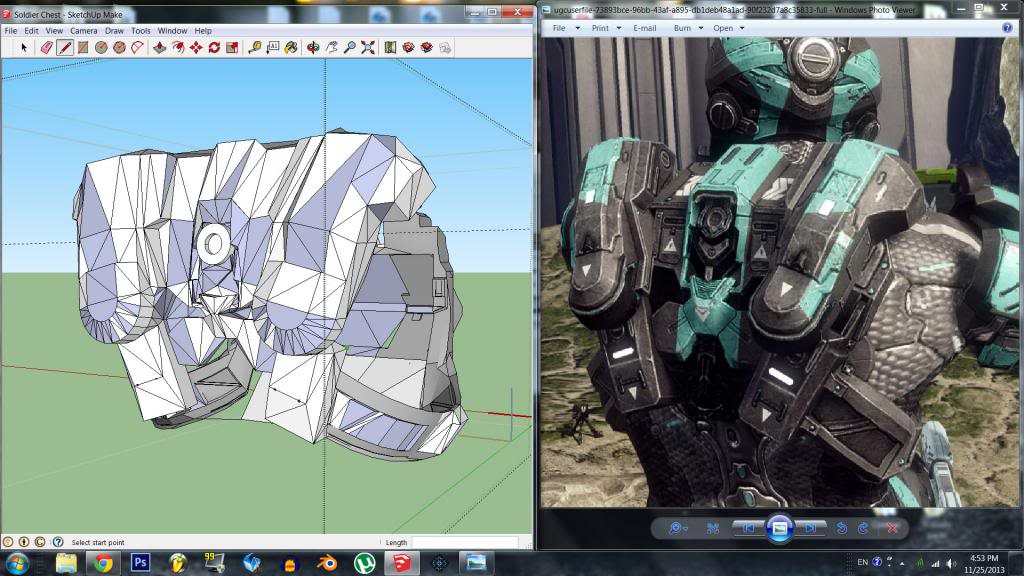Delete the photo with red X button
Viewport: 1024px width, 576px height.
tap(892, 528)
